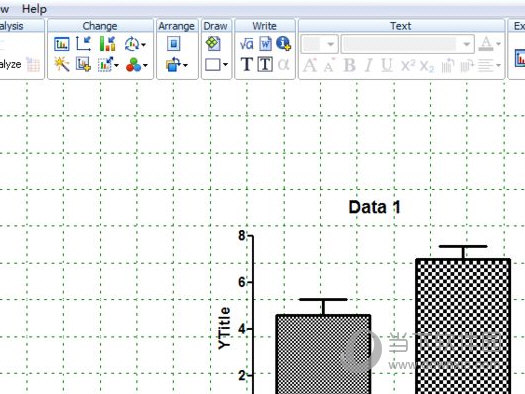Image resolution: width=525 pixels, height=394 pixels.
Task: Click the text color A icon
Action: (486, 44)
